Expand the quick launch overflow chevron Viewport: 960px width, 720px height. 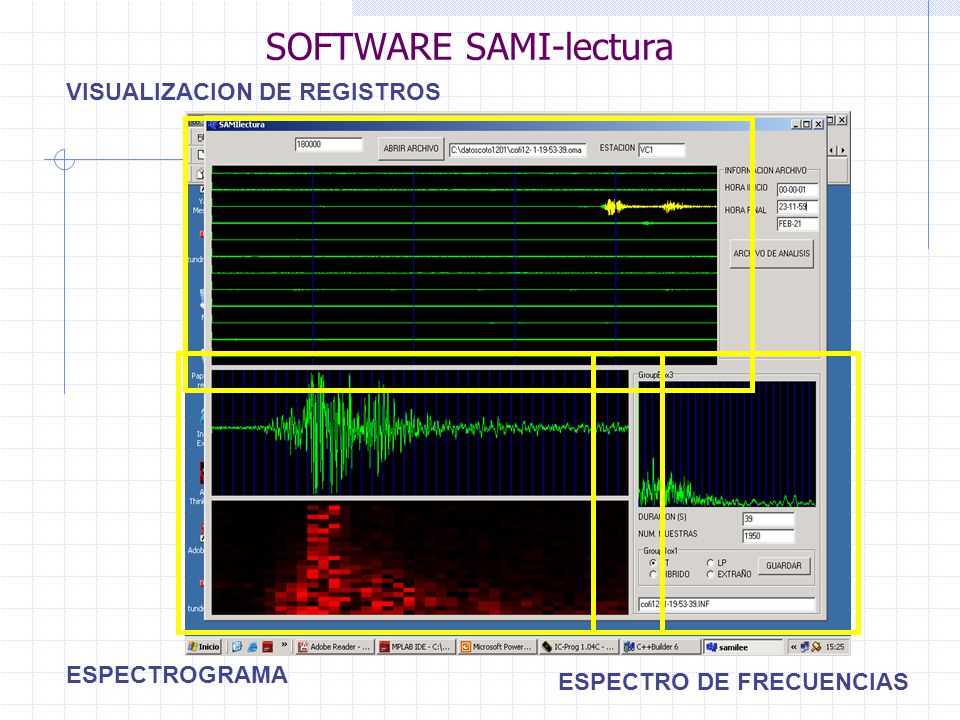pos(284,645)
